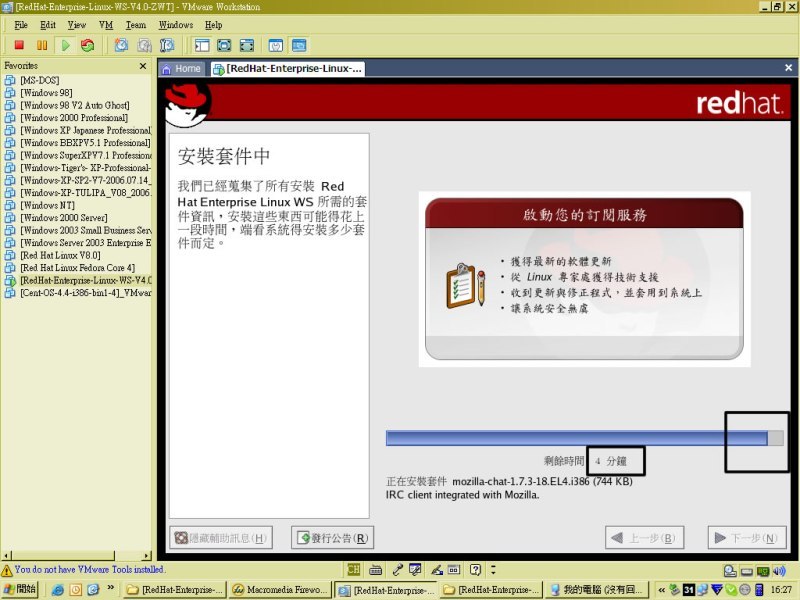Launch Internet Explorer from Quick Launch

click(x=58, y=589)
